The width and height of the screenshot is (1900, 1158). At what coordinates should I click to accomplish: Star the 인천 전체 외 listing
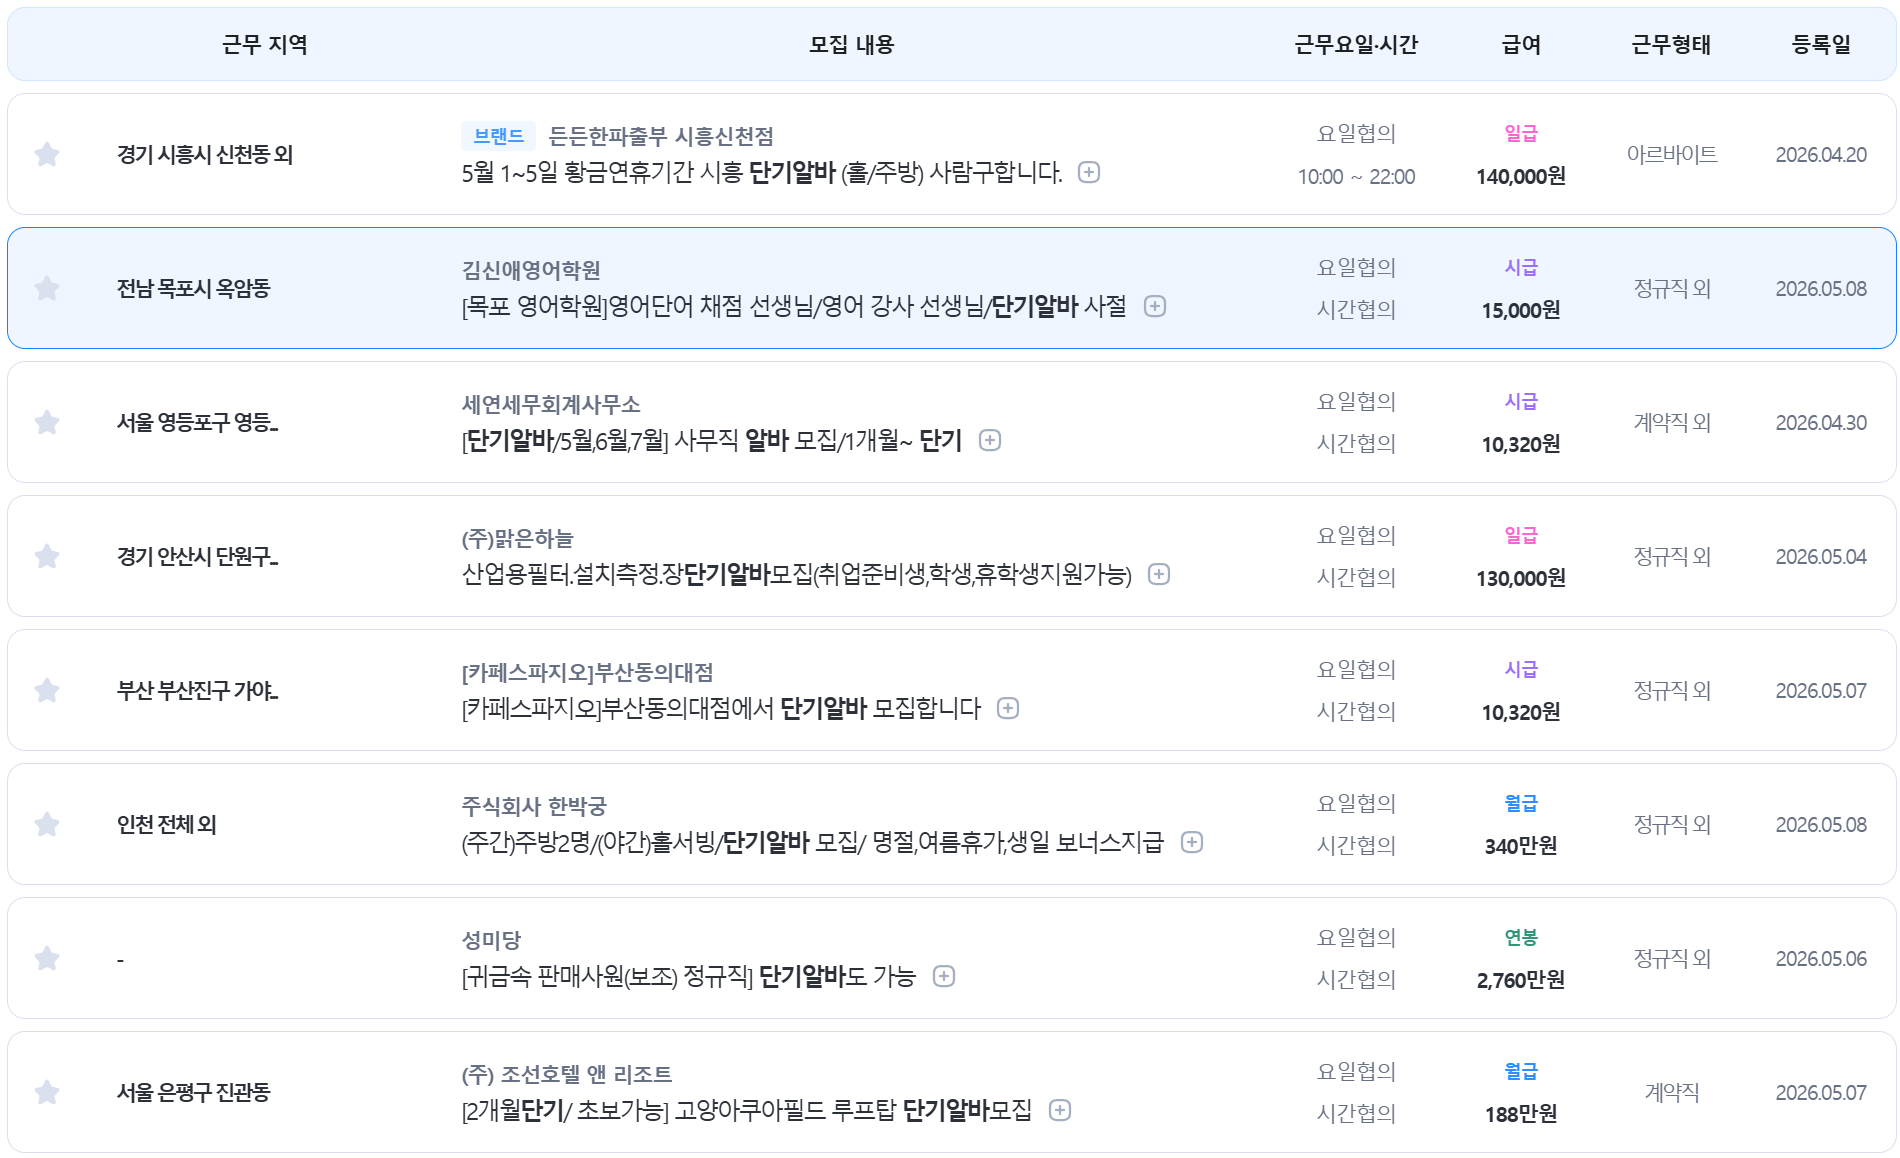[47, 824]
